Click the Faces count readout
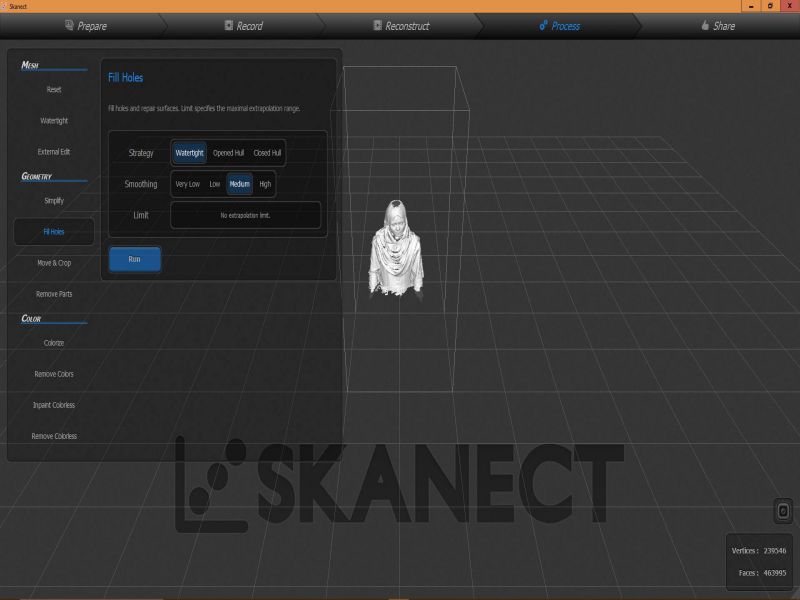The height and width of the screenshot is (600, 800). pyautogui.click(x=762, y=573)
